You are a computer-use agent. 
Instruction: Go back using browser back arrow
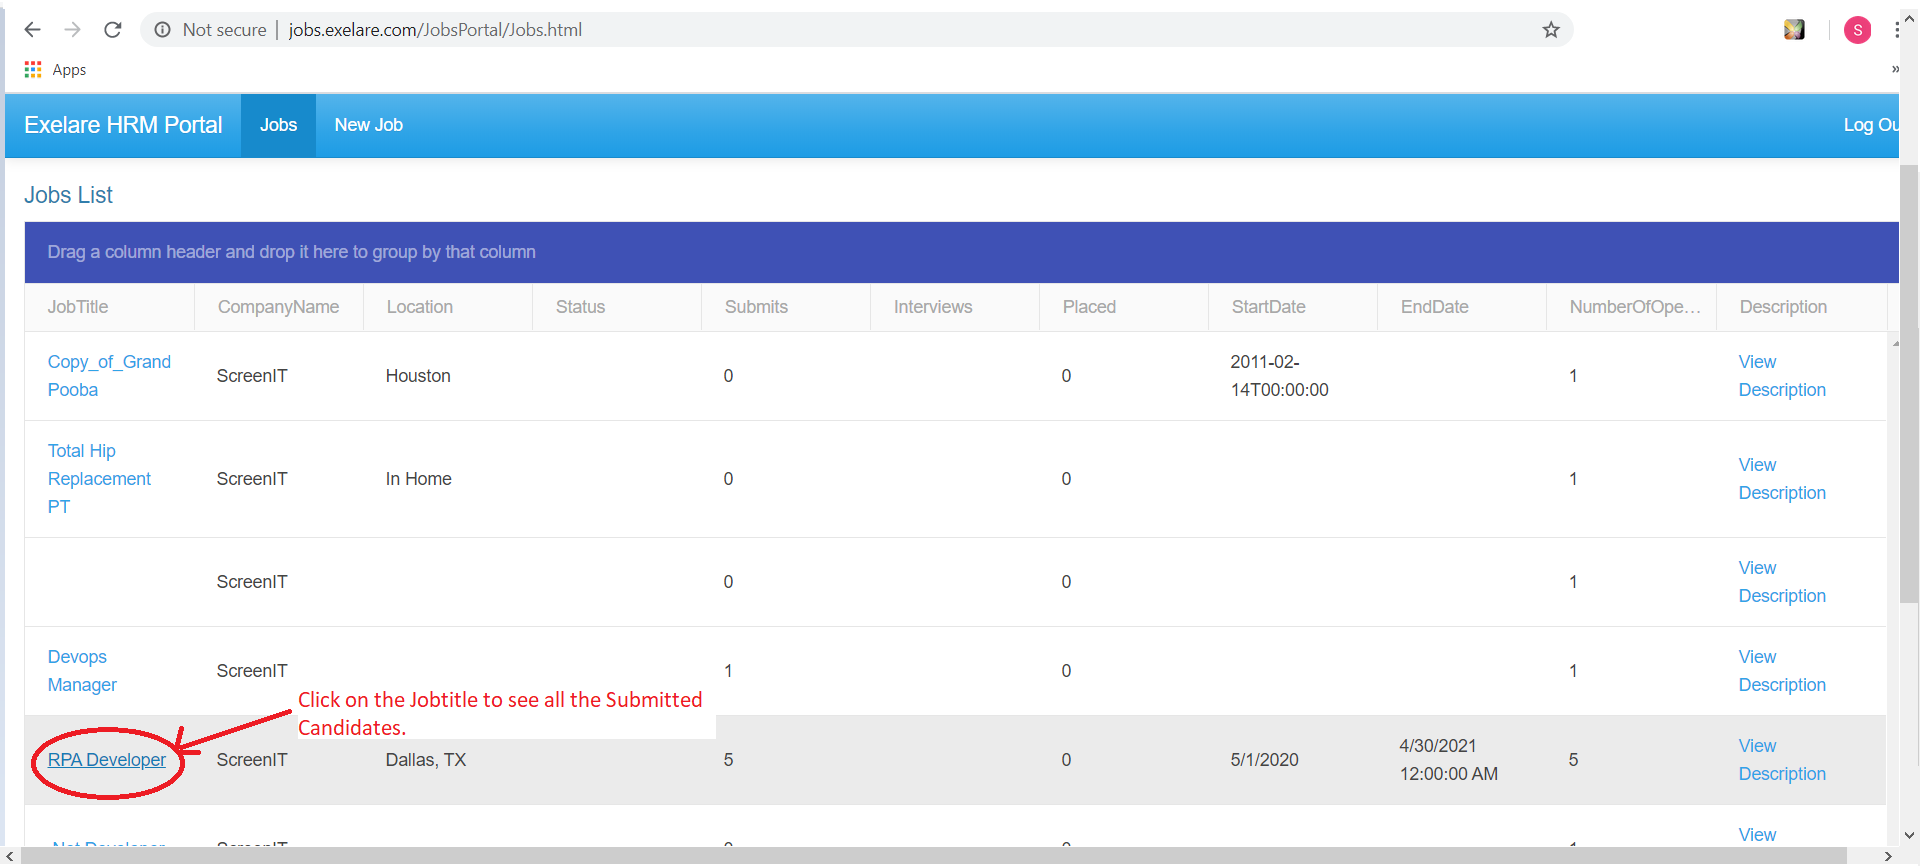32,30
